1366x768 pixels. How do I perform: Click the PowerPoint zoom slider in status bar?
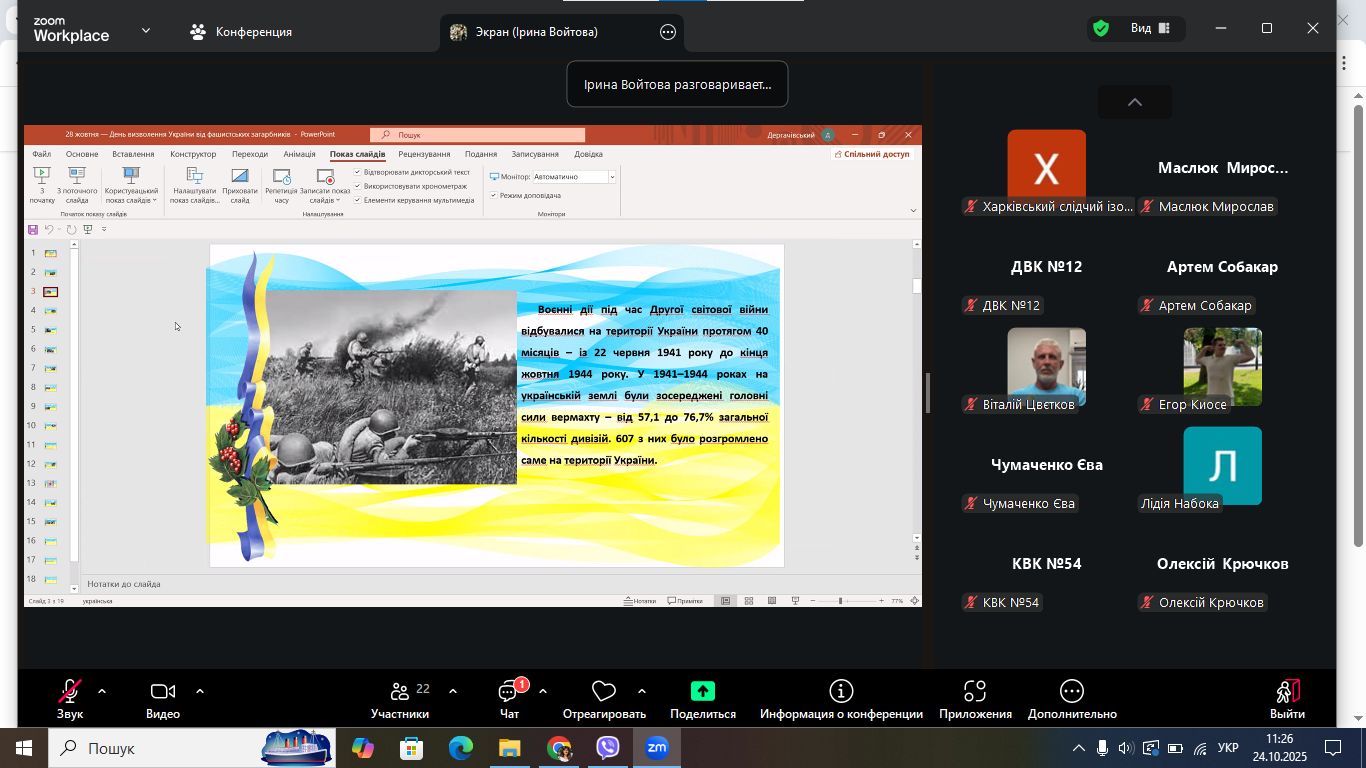[841, 601]
